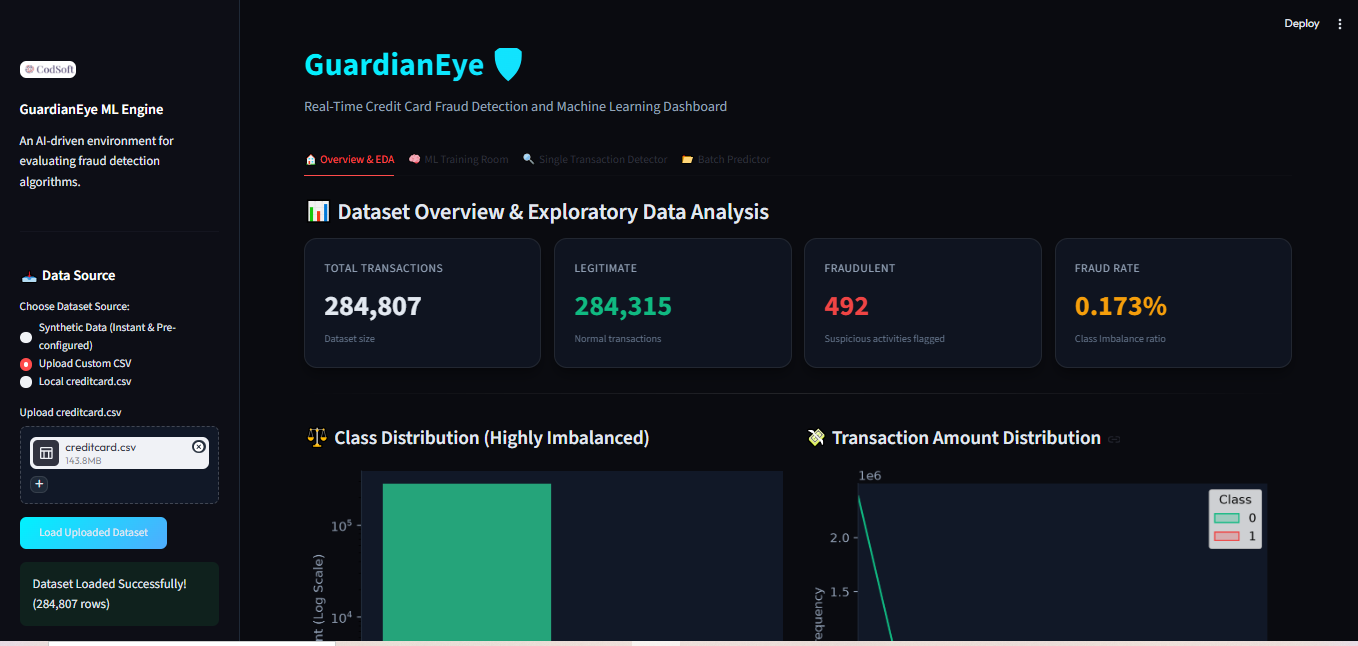1358x646 pixels.
Task: Open the three-dot main menu
Action: [x=1340, y=24]
